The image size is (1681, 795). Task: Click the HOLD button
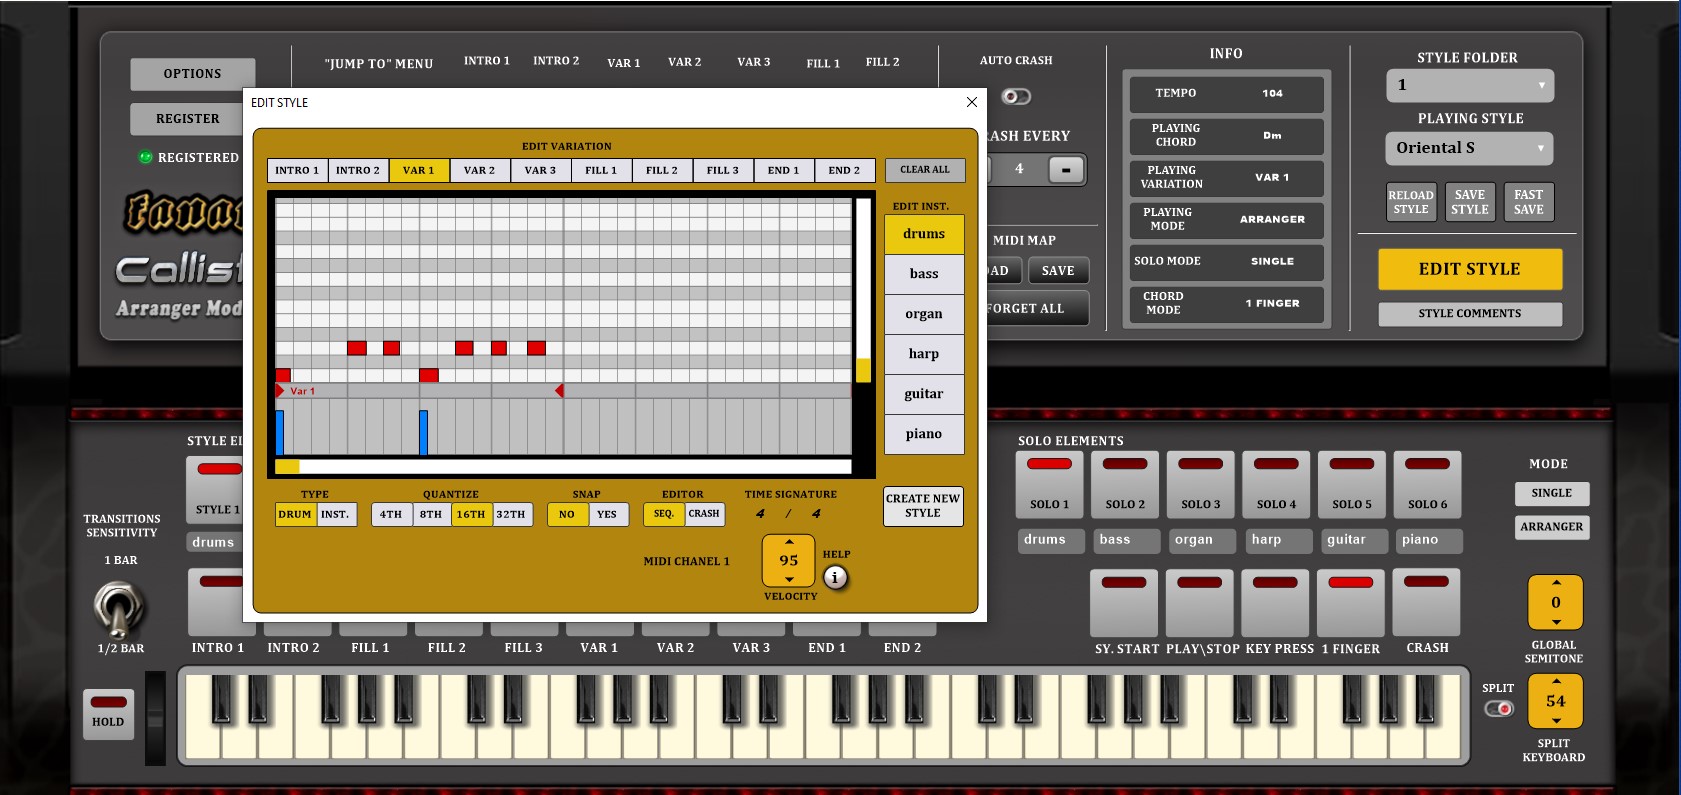[x=108, y=714]
